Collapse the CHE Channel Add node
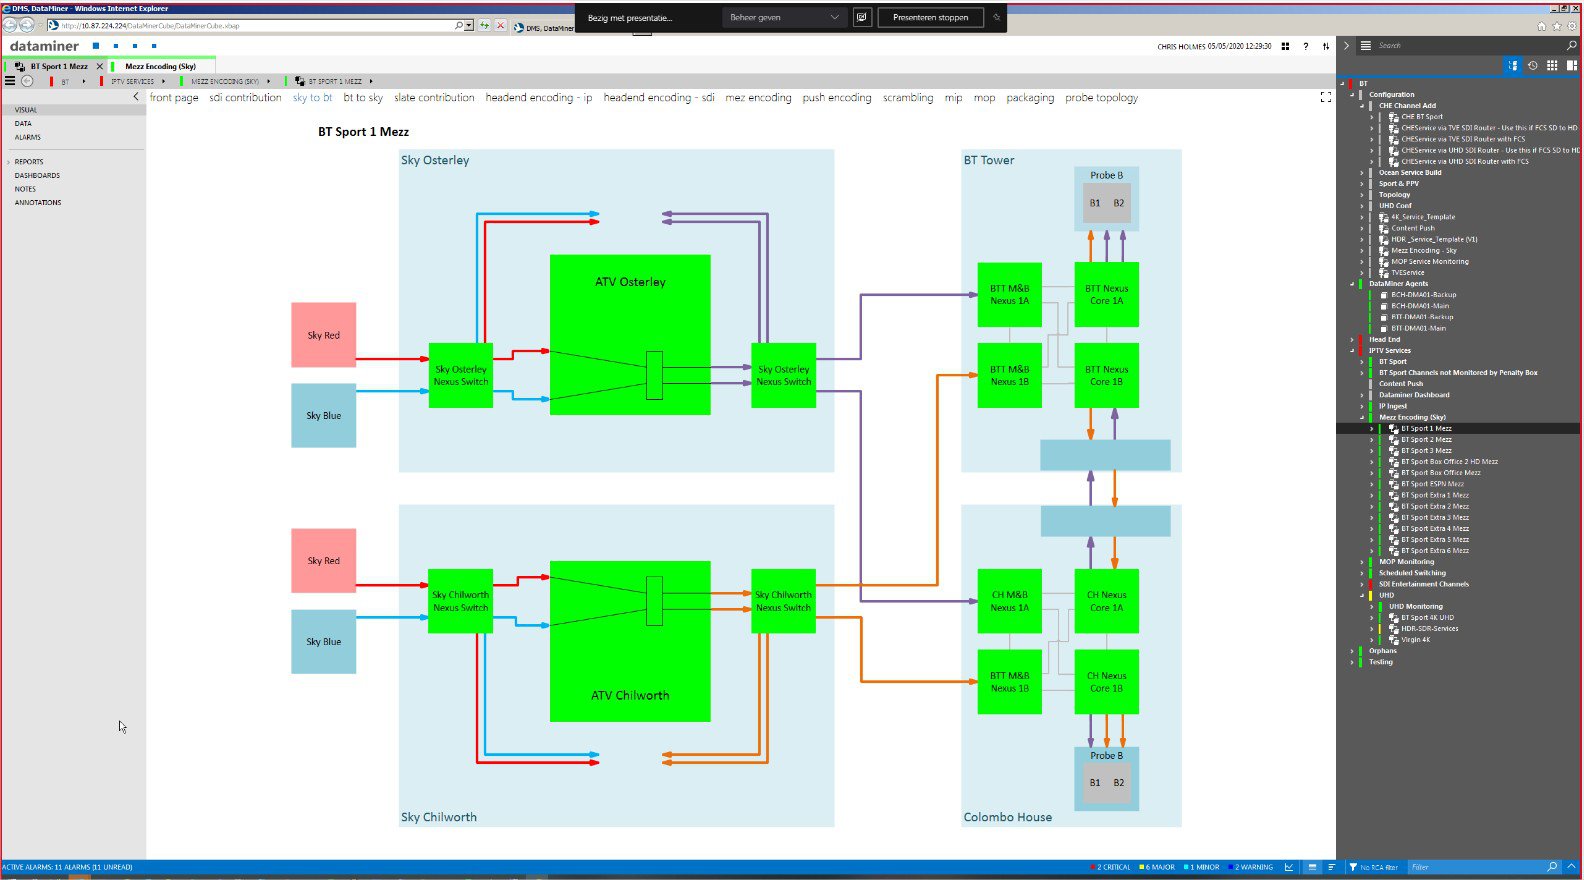This screenshot has width=1584, height=880. (x=1362, y=106)
